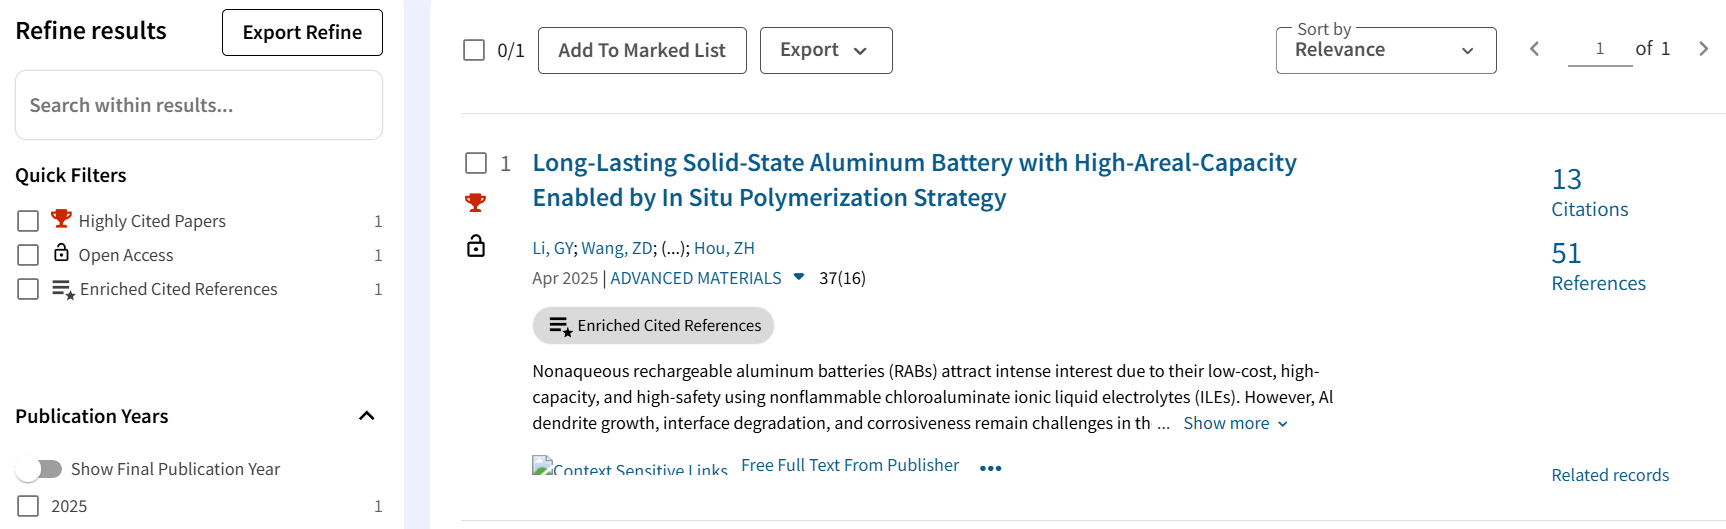Viewport: 1726px width, 529px height.
Task: Toggle Show Final Publication Year switch
Action: pos(40,469)
